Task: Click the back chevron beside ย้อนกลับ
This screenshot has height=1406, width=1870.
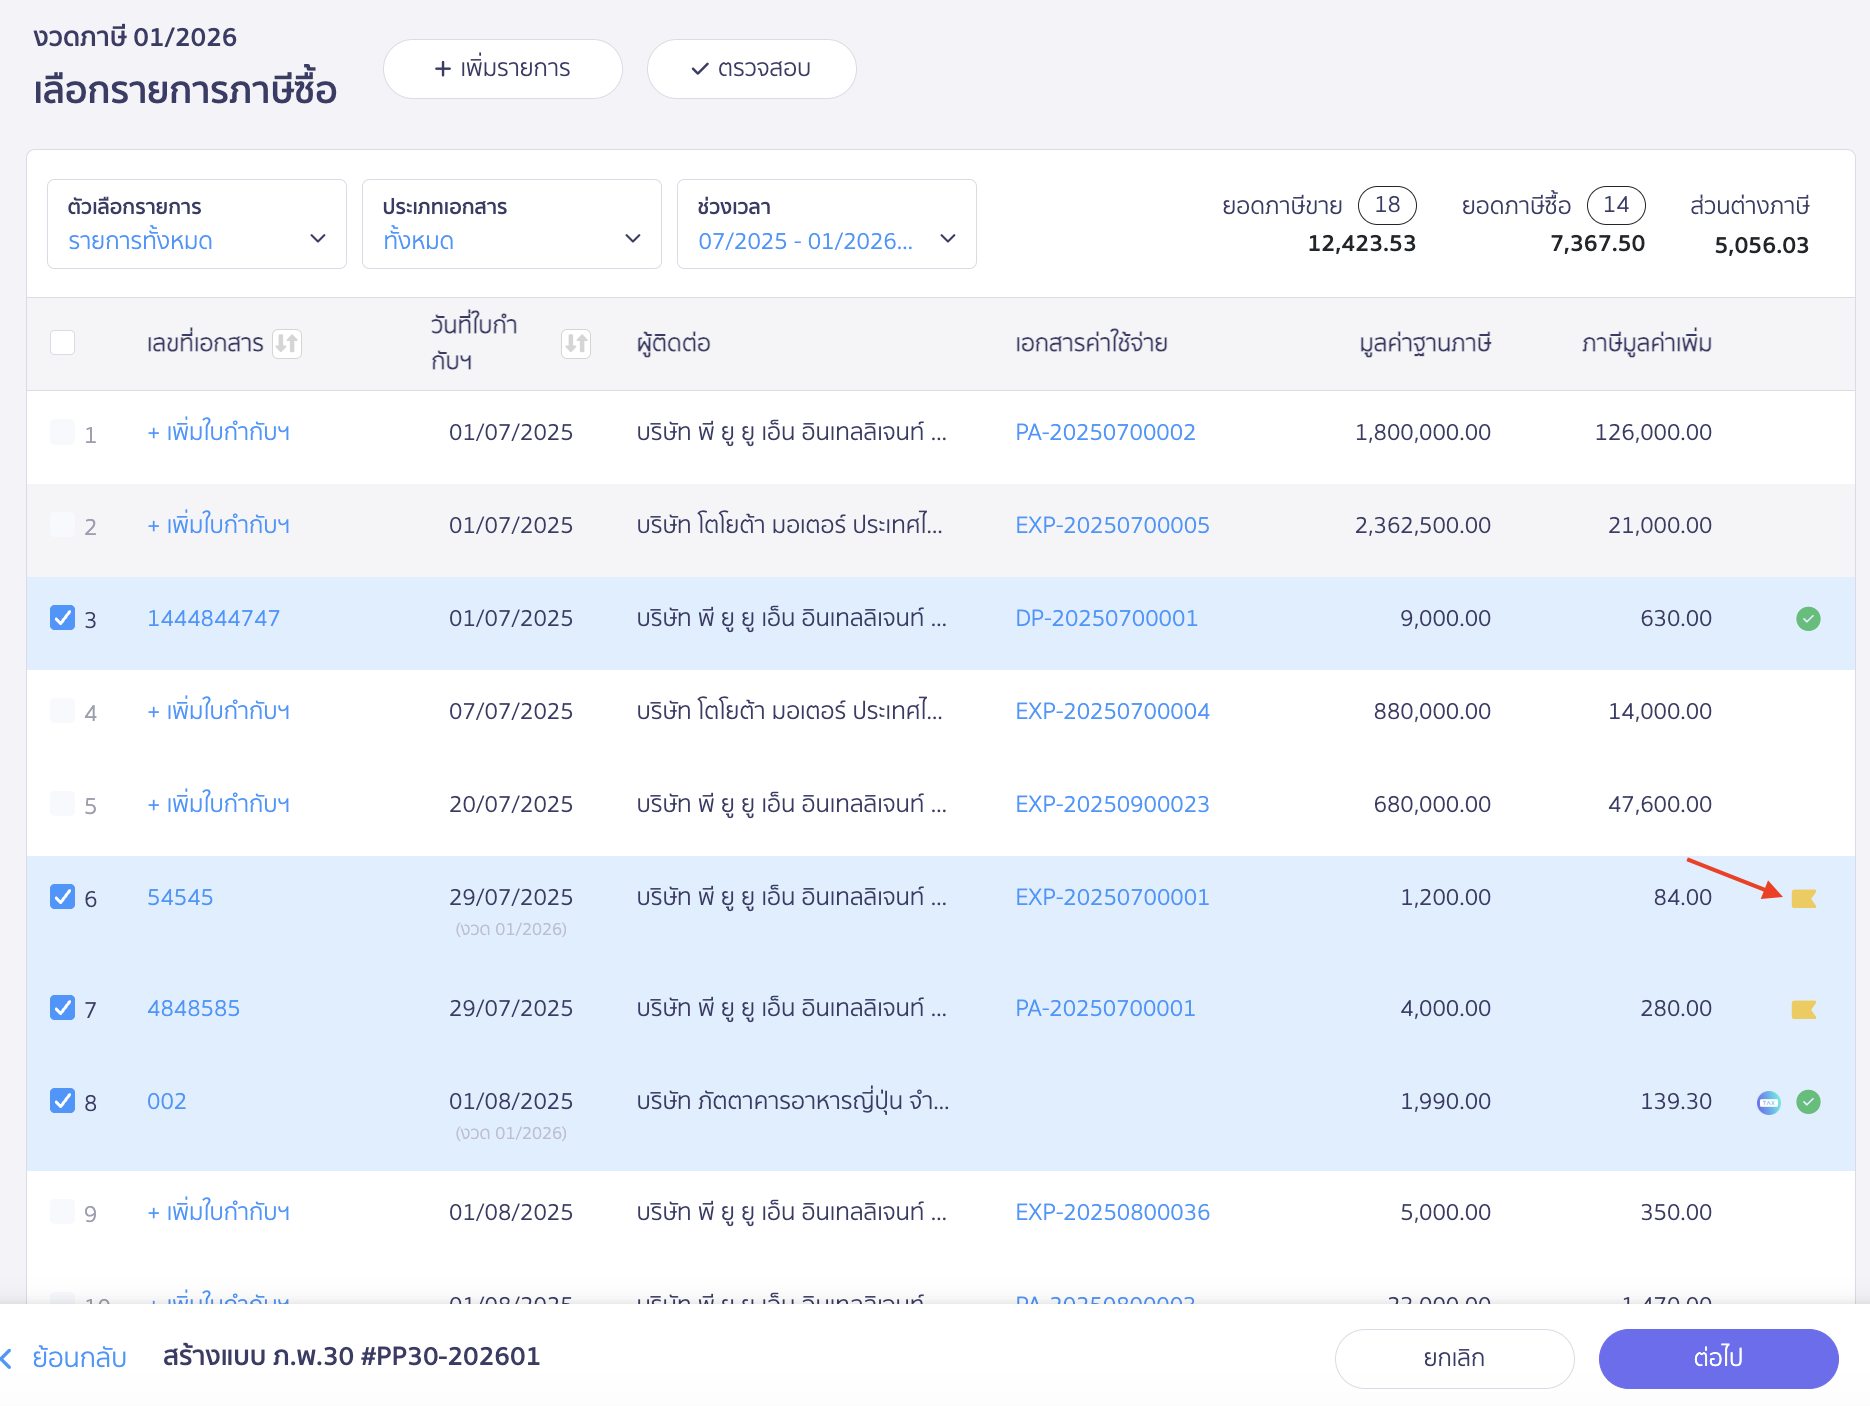Action: click(x=8, y=1358)
